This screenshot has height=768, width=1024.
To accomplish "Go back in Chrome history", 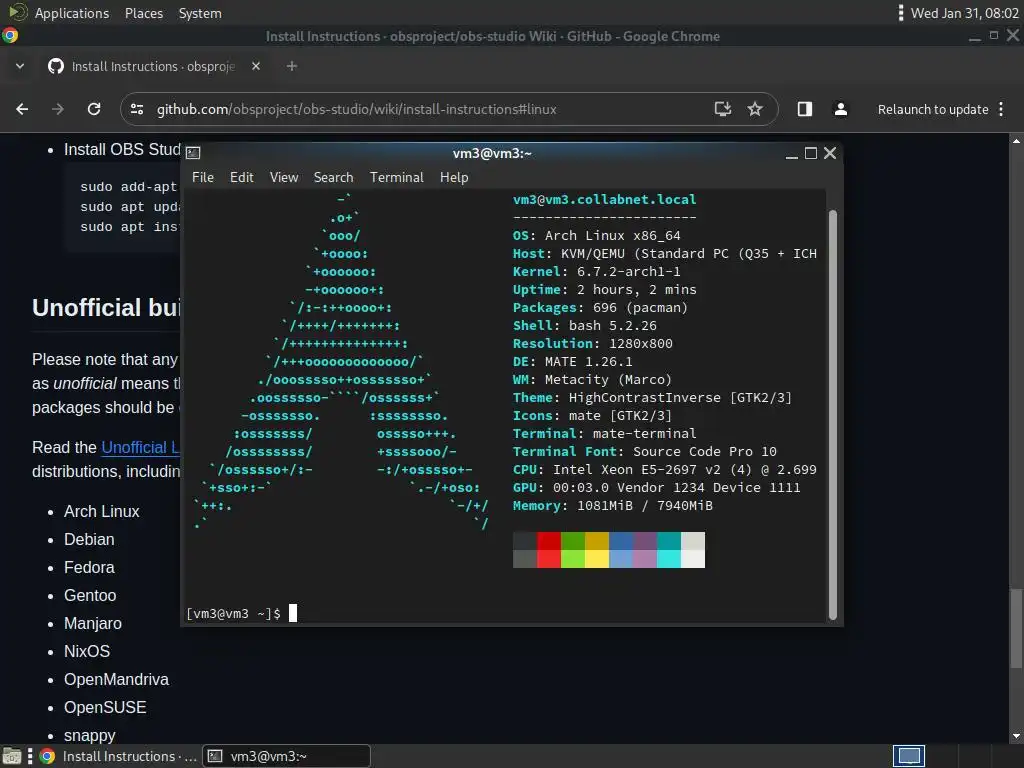I will pyautogui.click(x=22, y=109).
